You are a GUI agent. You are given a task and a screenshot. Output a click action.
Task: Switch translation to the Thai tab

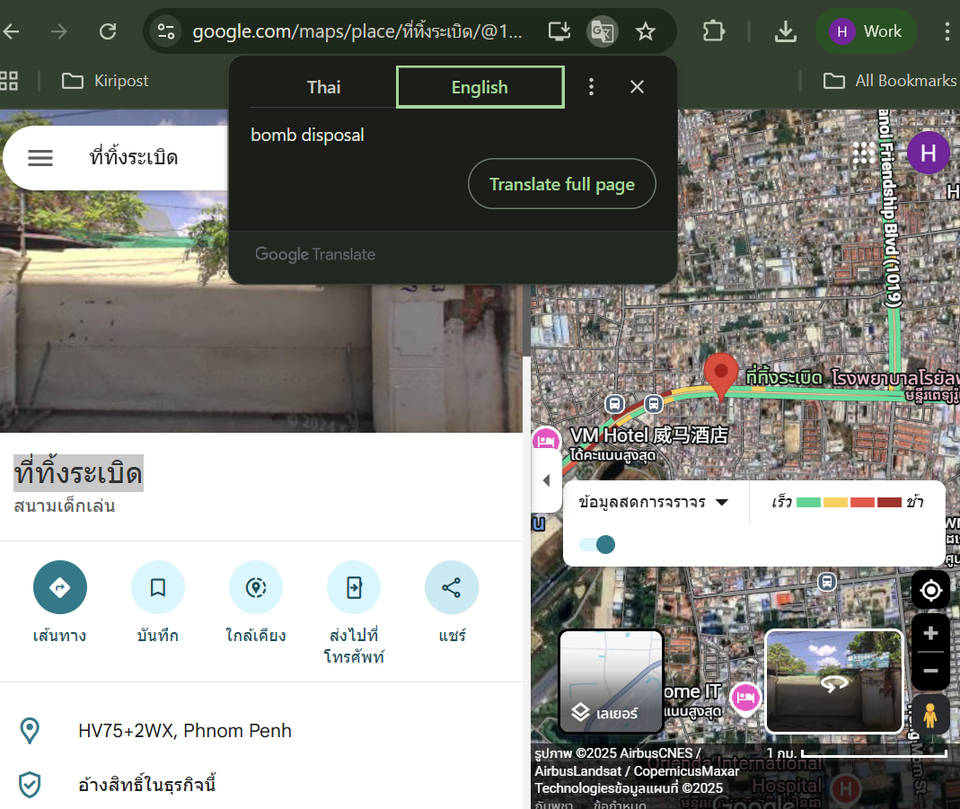point(323,87)
